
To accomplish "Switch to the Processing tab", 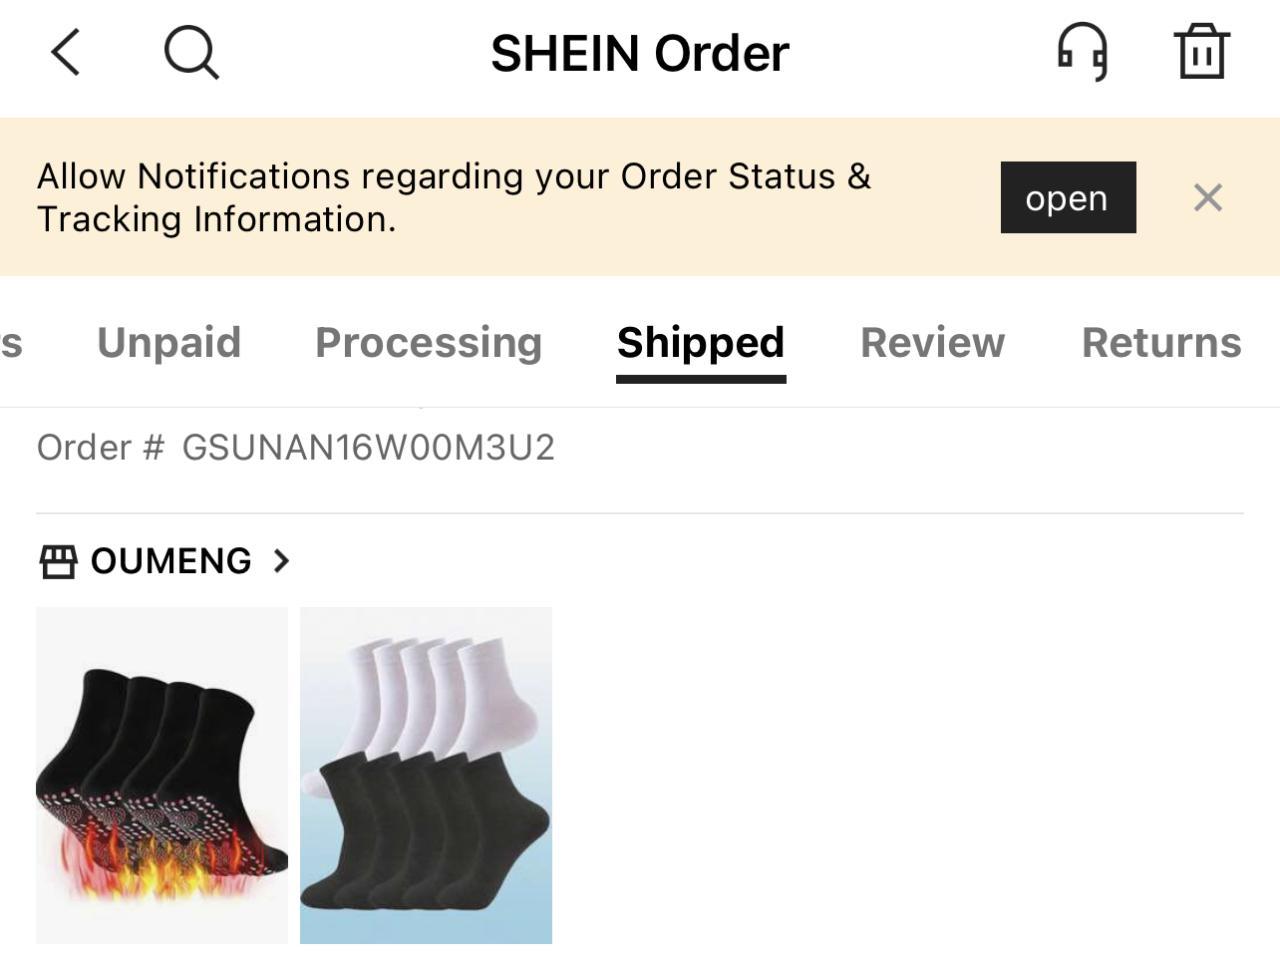I will point(428,343).
